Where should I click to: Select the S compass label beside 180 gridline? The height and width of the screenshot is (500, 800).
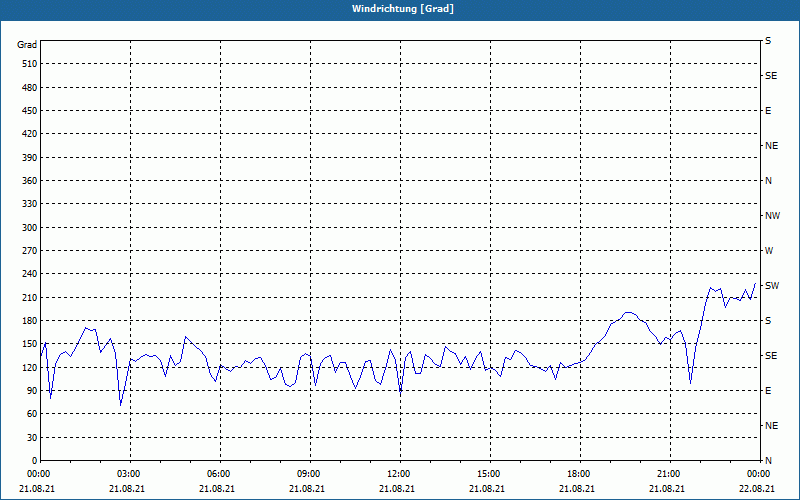click(x=768, y=321)
